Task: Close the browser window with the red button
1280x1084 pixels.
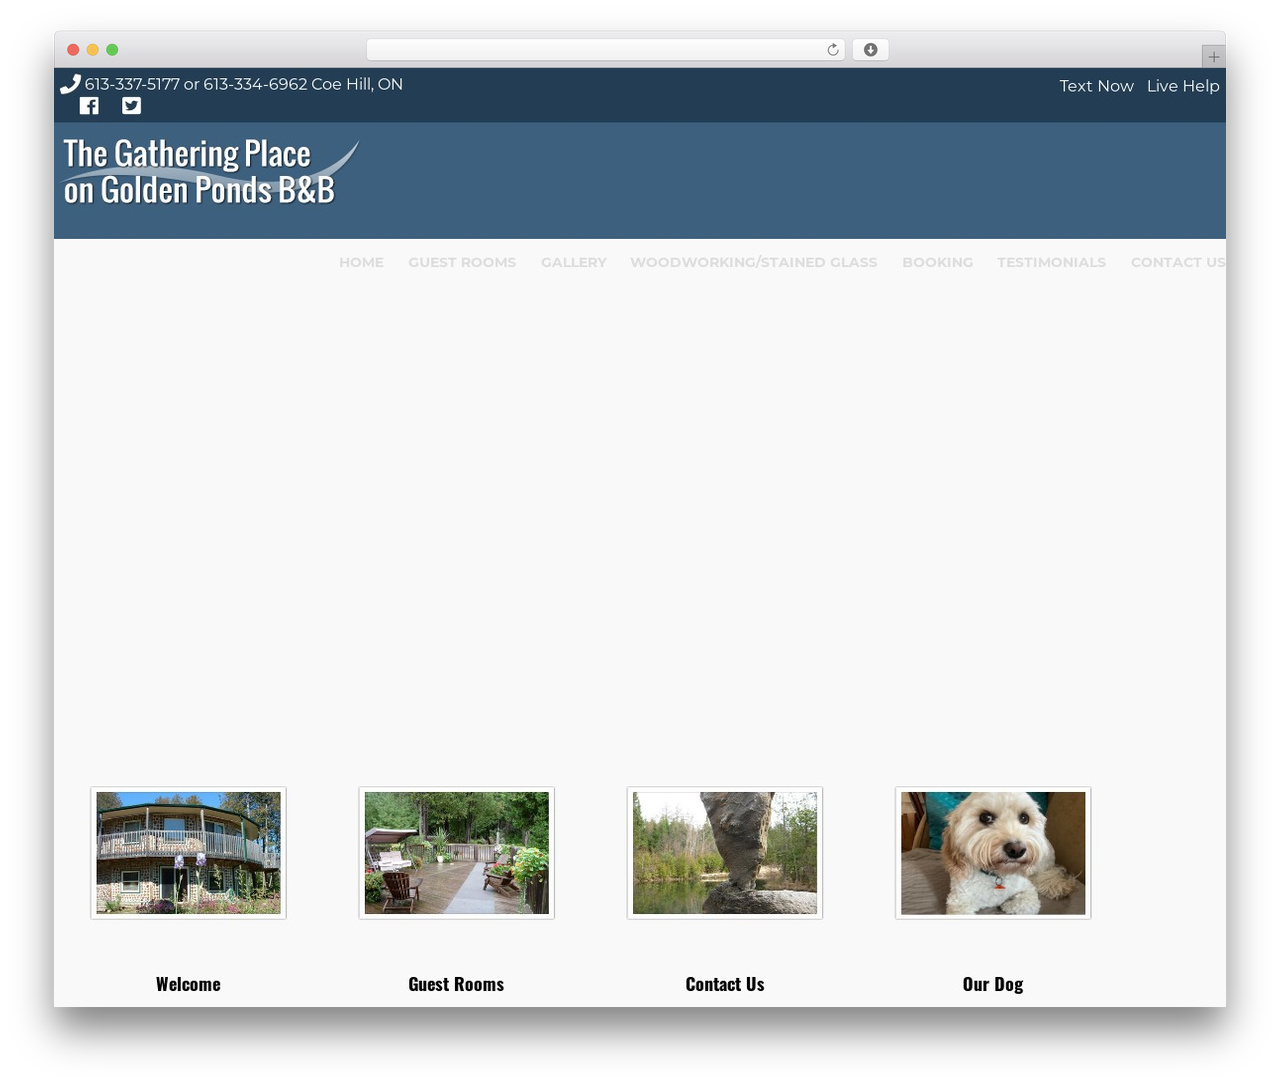Action: pos(73,50)
